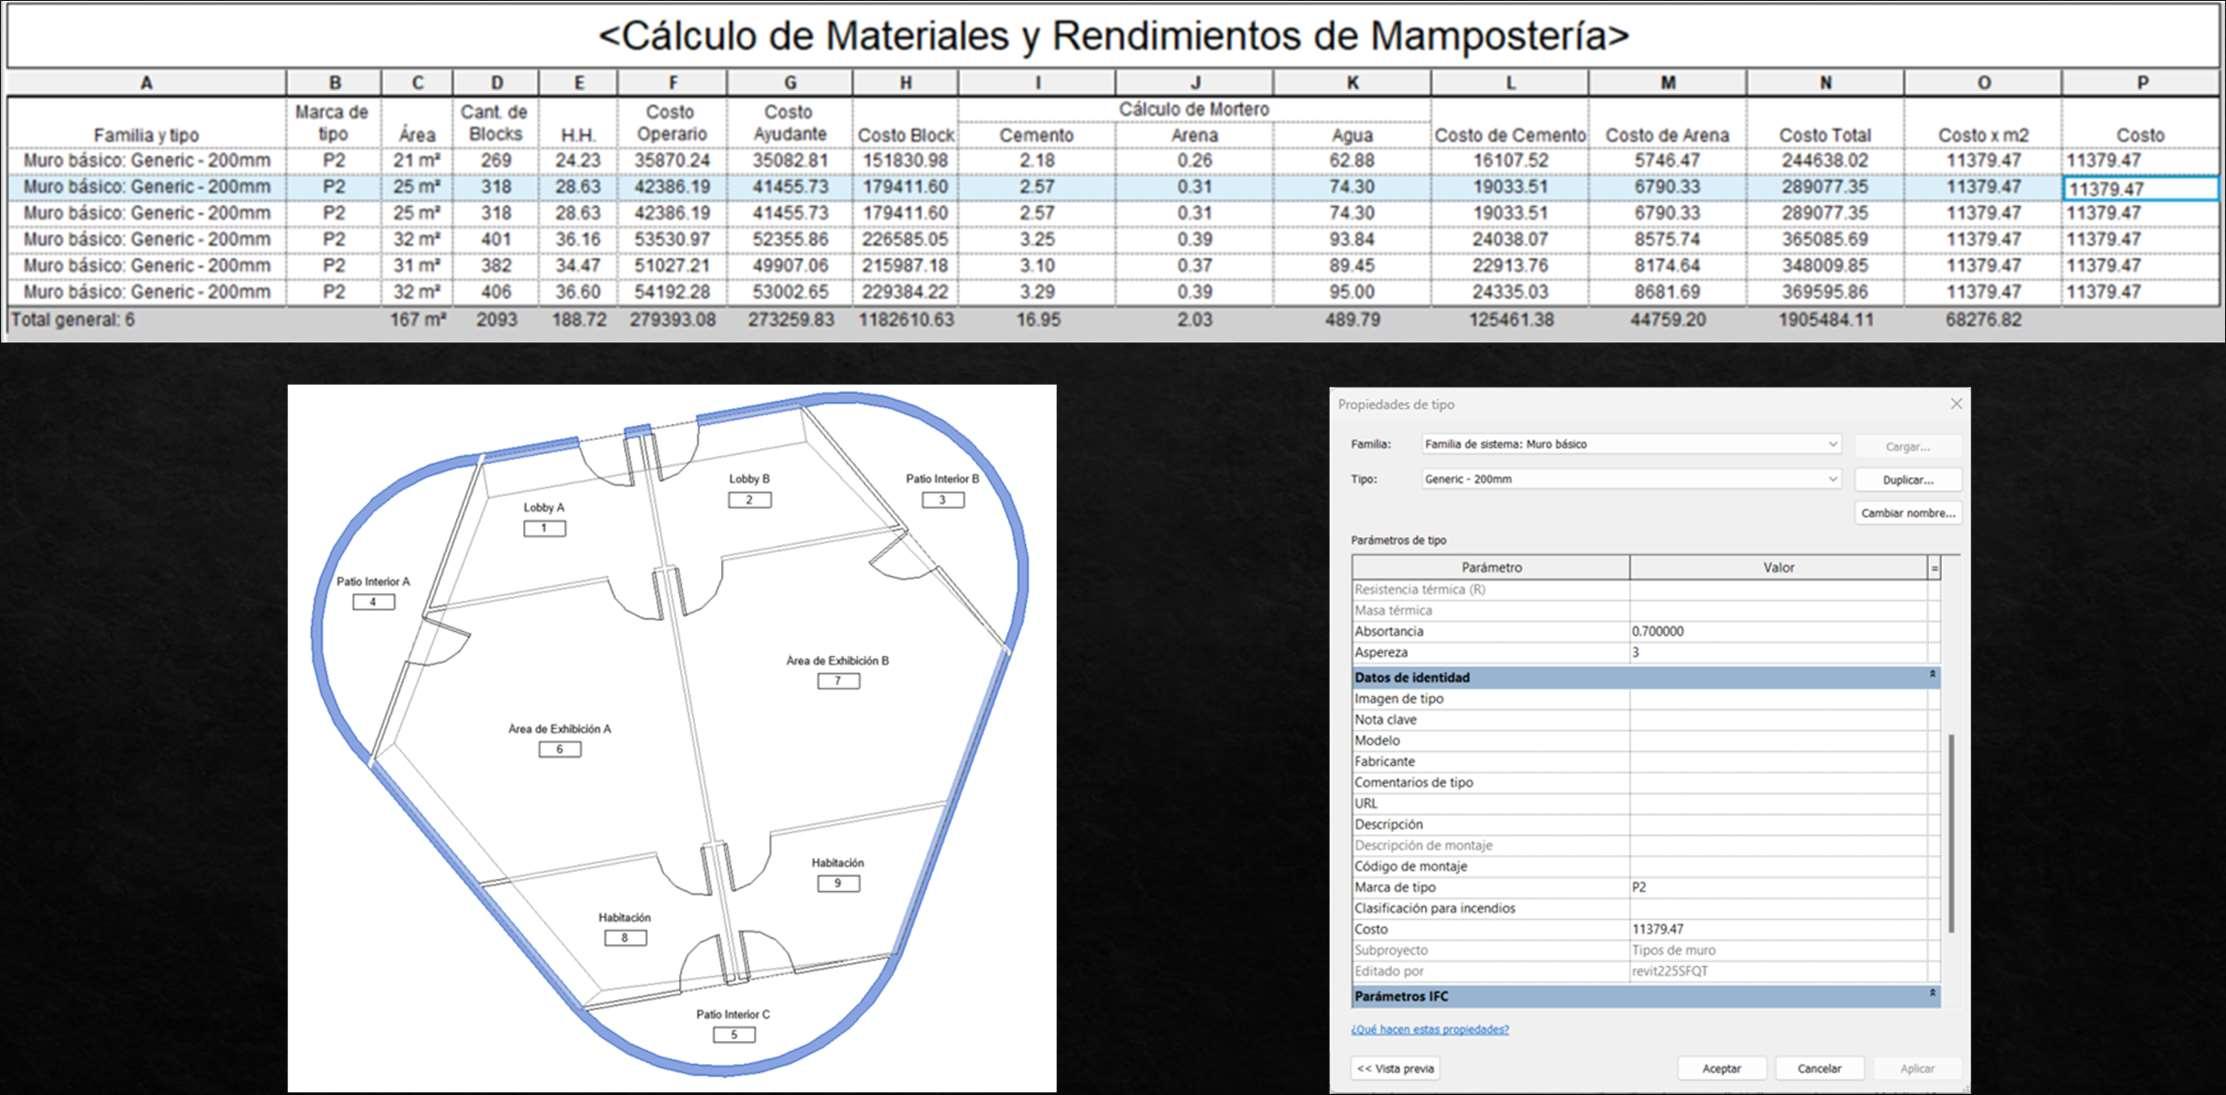Screen dimensions: 2226x1095
Task: Select active Costo cell in column P
Action: tap(2139, 189)
